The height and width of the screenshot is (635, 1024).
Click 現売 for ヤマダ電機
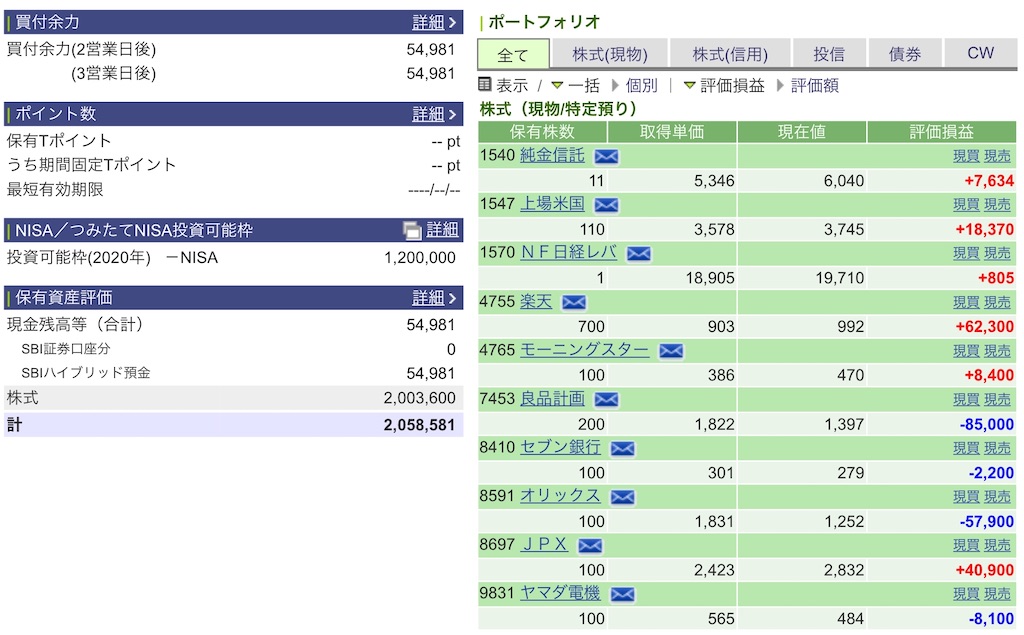[997, 594]
